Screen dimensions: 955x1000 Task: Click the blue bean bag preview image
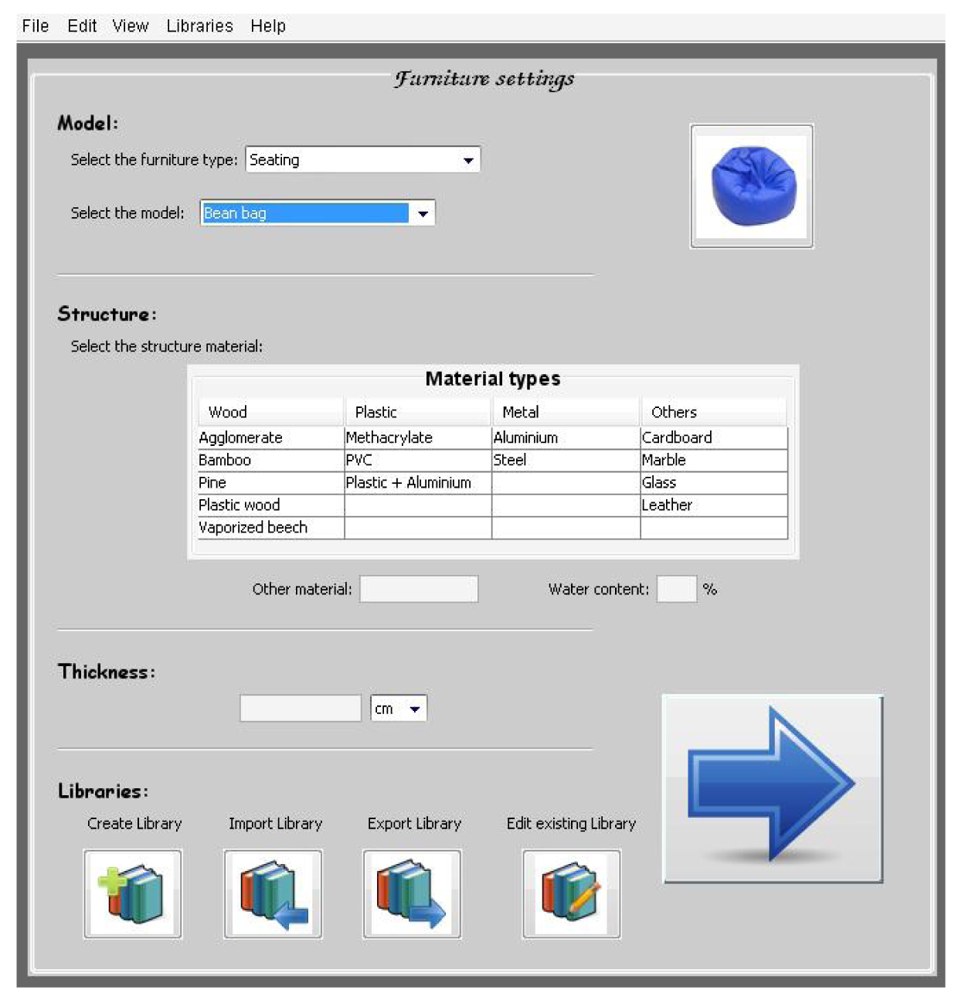[751, 186]
